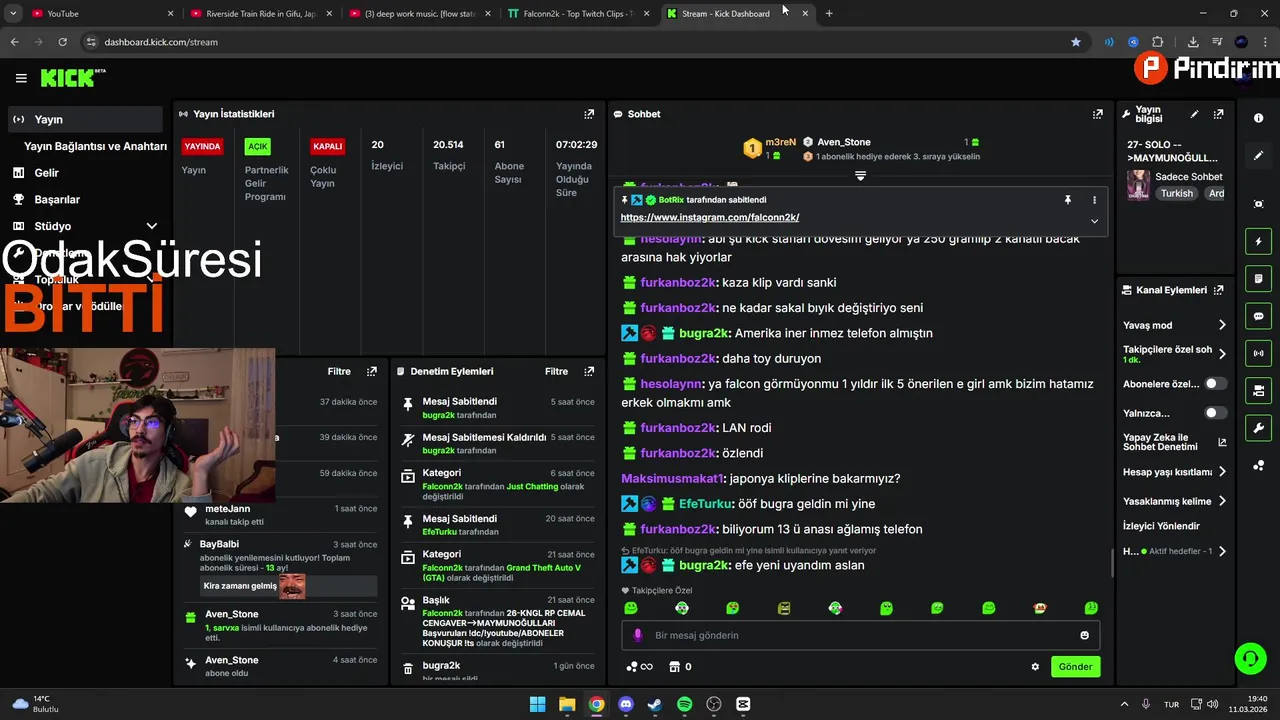Open the emoji picker in message box
1280x720 pixels.
pos(1084,635)
